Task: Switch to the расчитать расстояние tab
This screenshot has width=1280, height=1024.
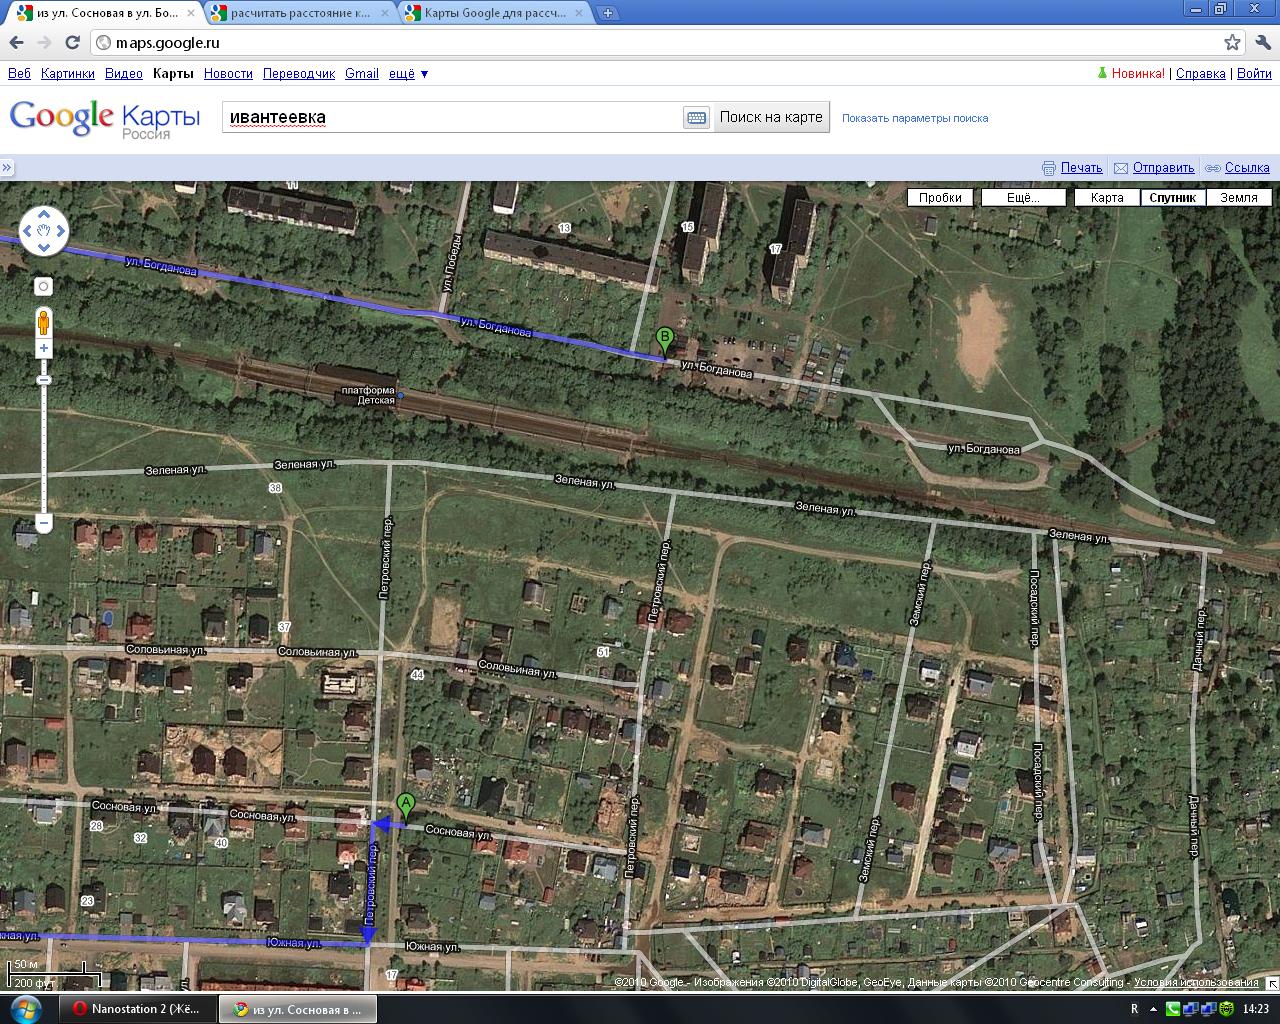Action: pyautogui.click(x=301, y=13)
